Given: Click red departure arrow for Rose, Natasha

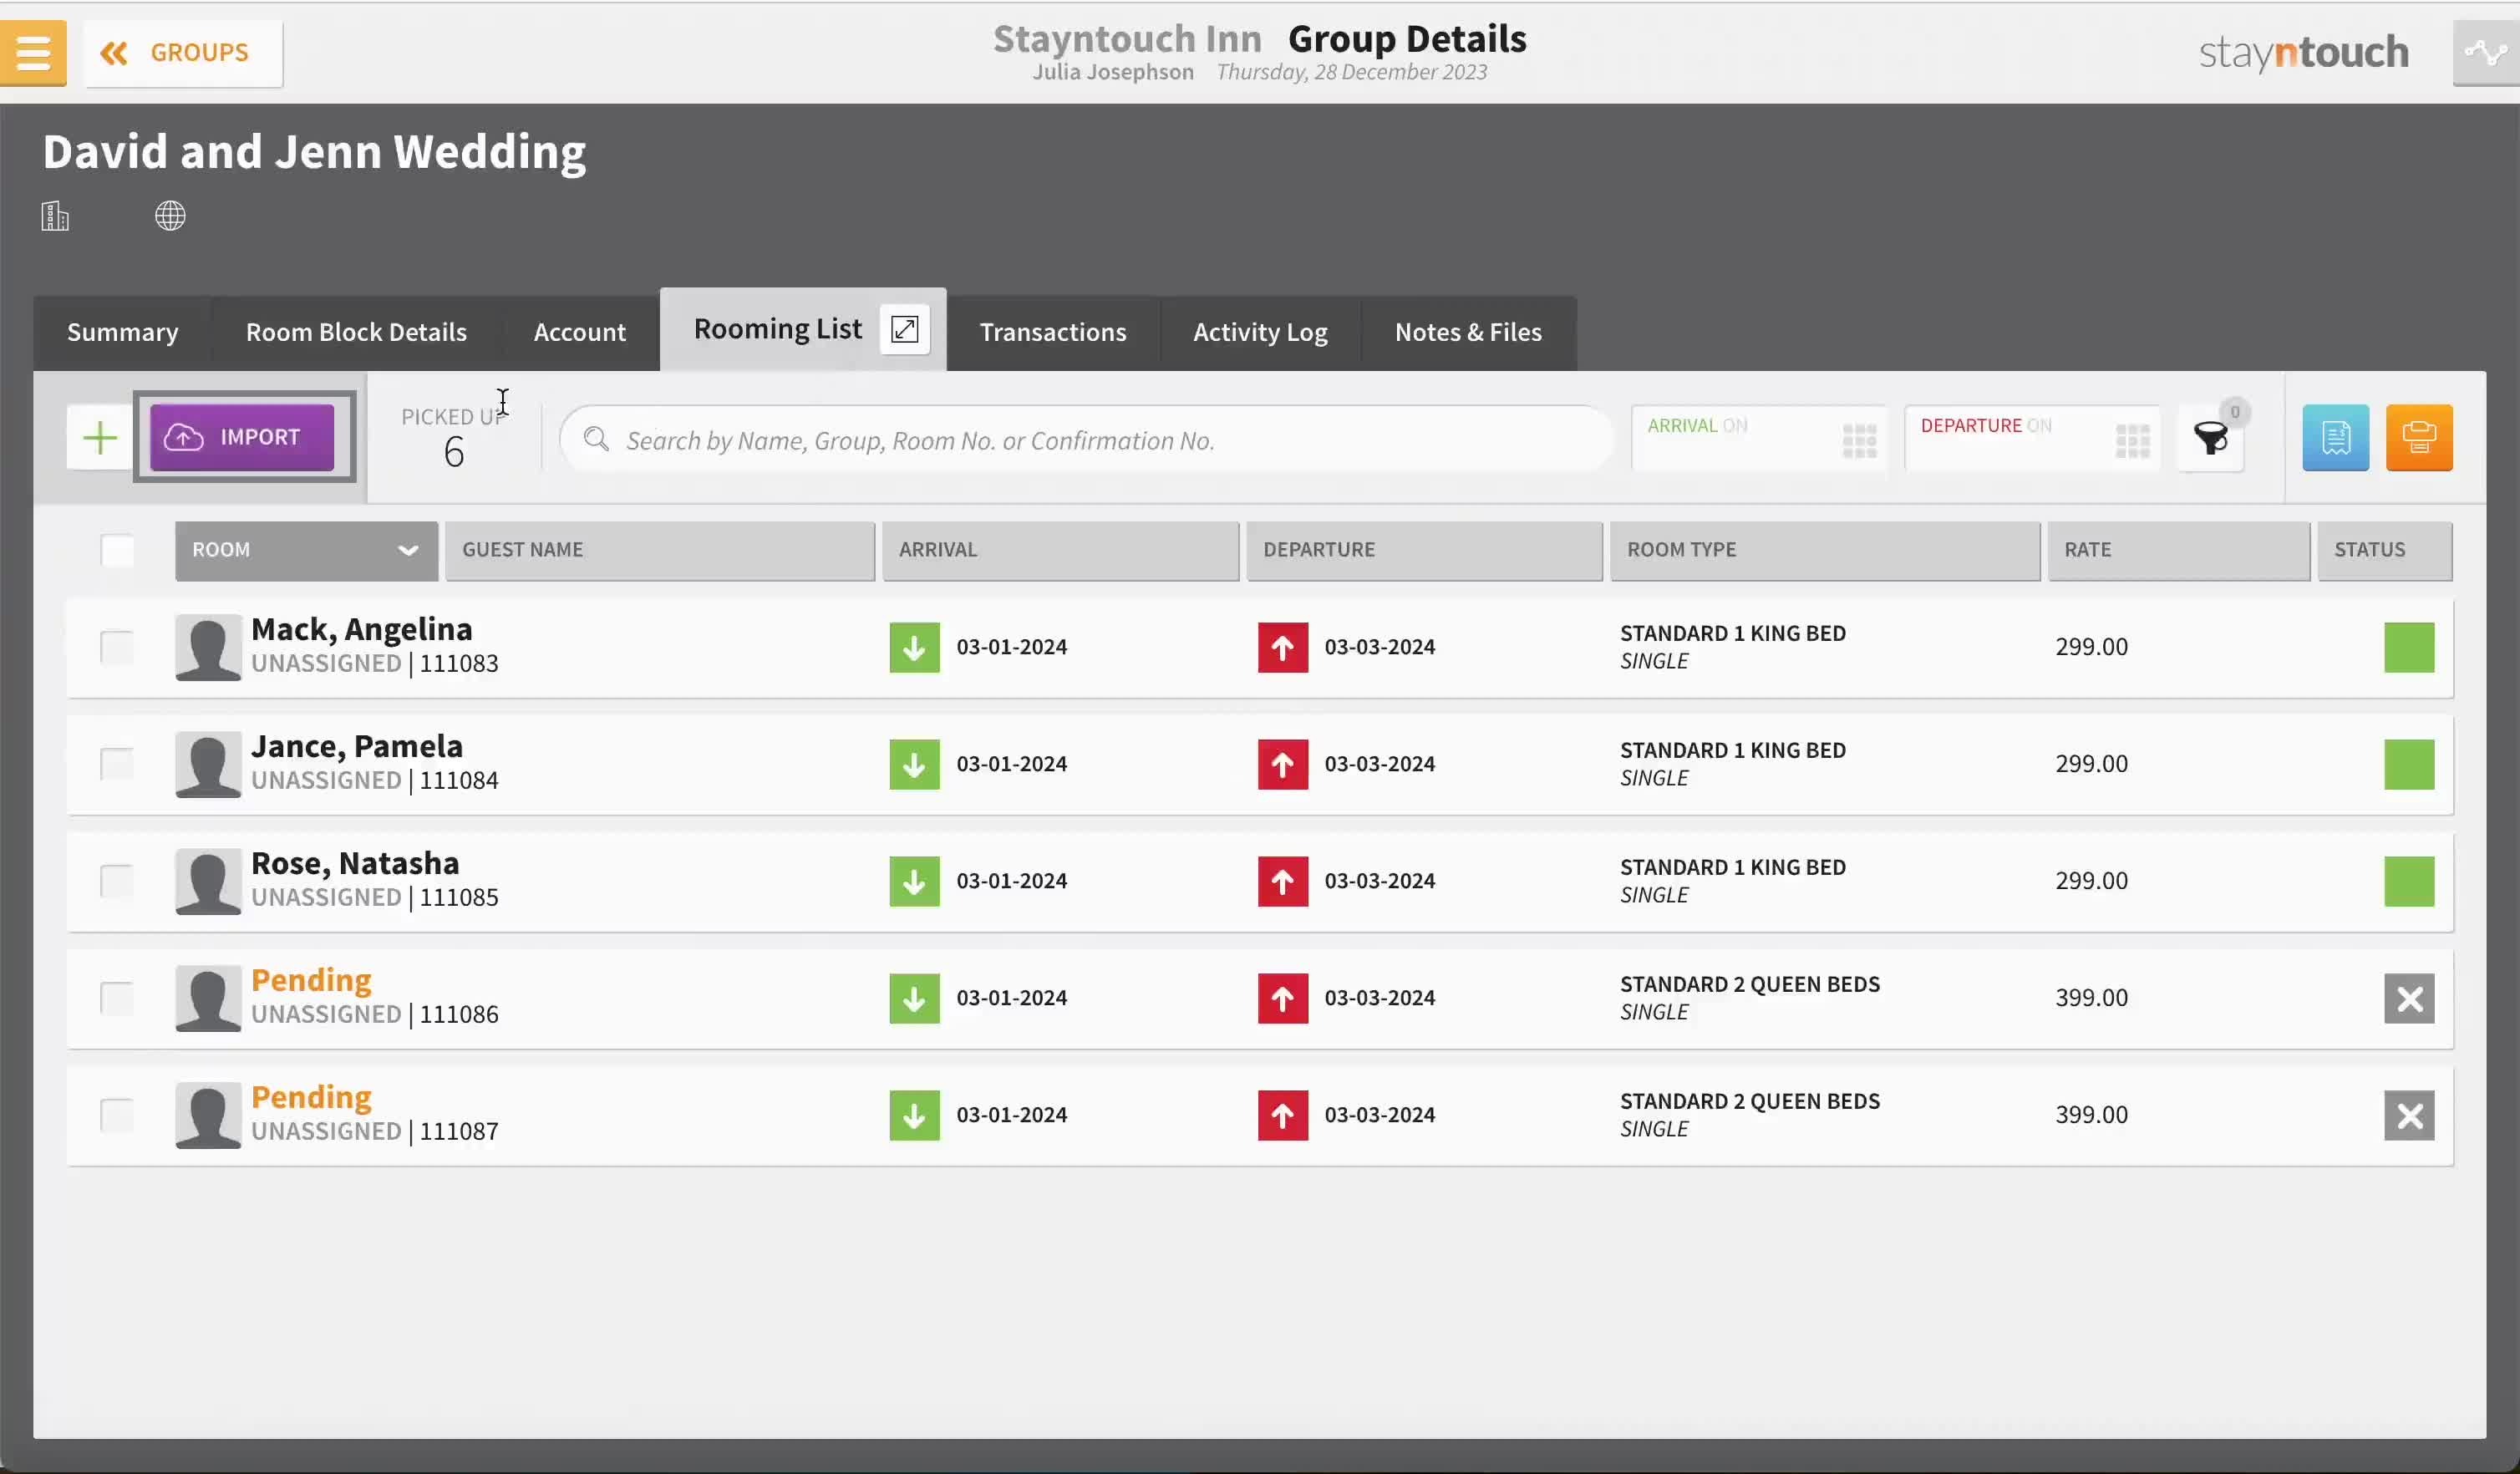Looking at the screenshot, I should [1283, 881].
